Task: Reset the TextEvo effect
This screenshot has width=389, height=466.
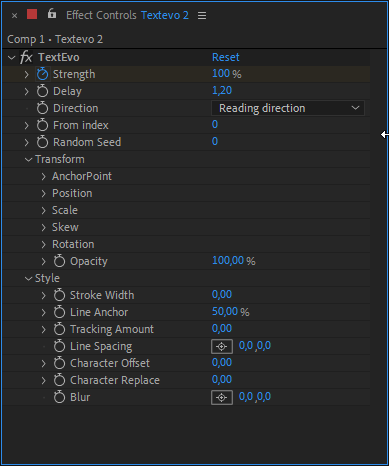Action: tap(226, 57)
